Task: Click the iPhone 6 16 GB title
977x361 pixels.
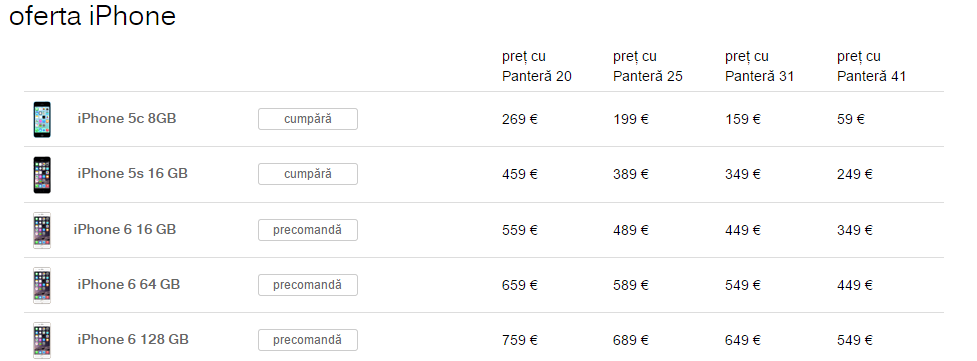Action: [125, 229]
